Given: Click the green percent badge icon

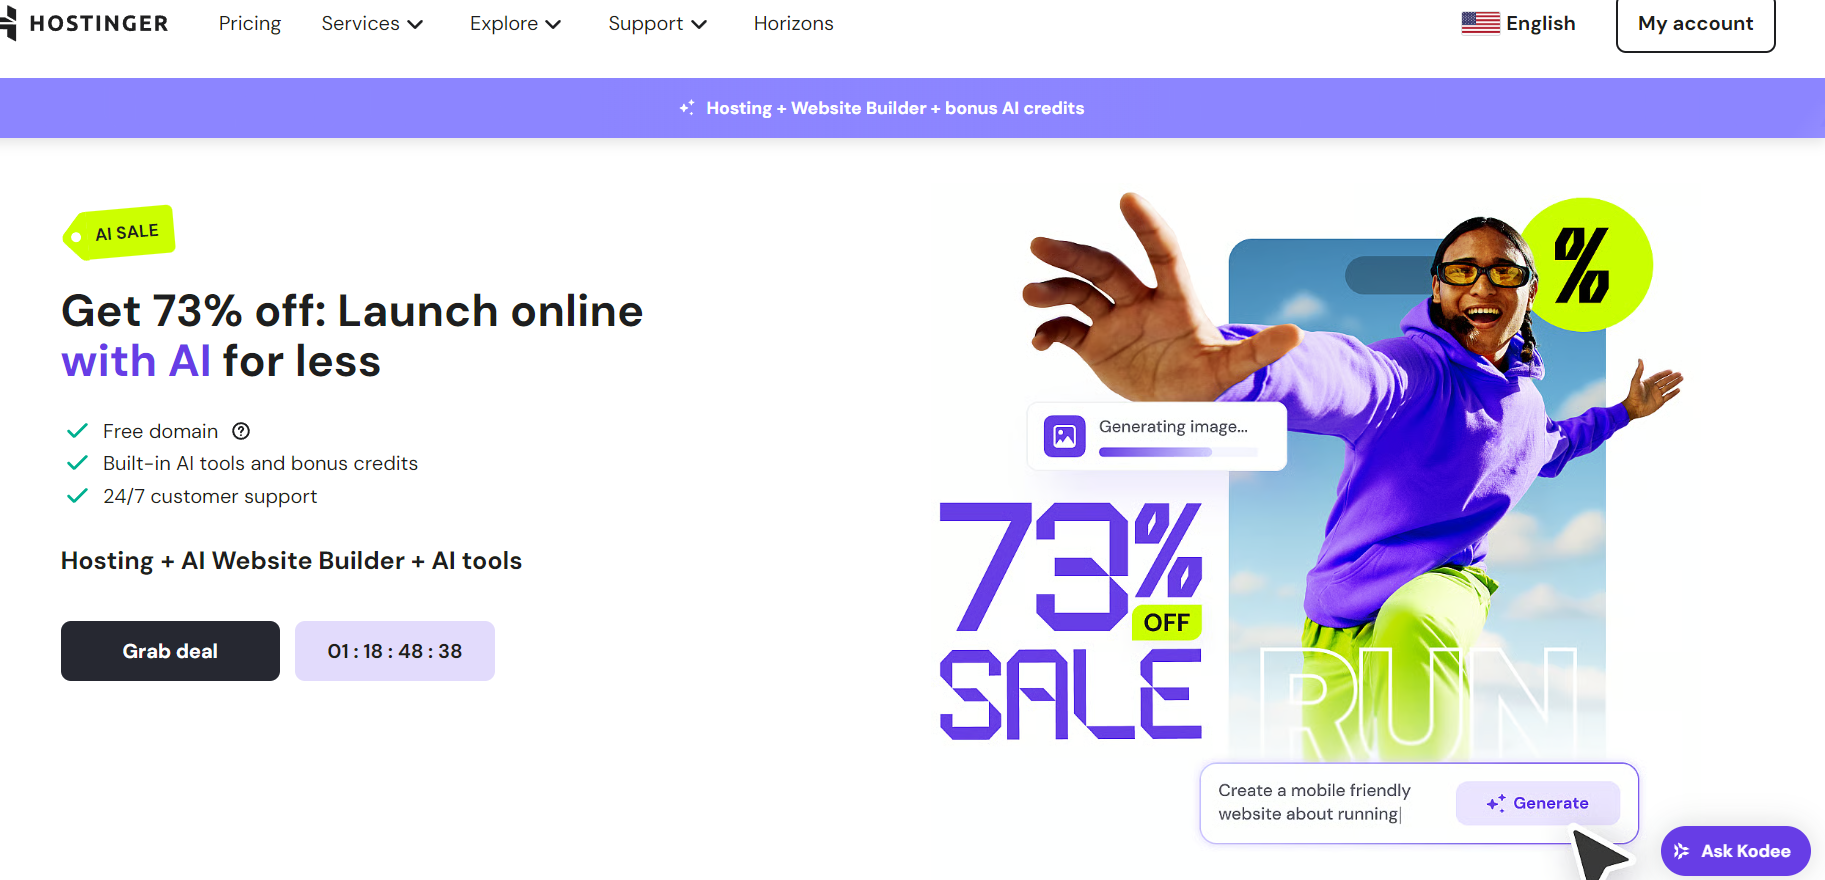Looking at the screenshot, I should point(1585,265).
